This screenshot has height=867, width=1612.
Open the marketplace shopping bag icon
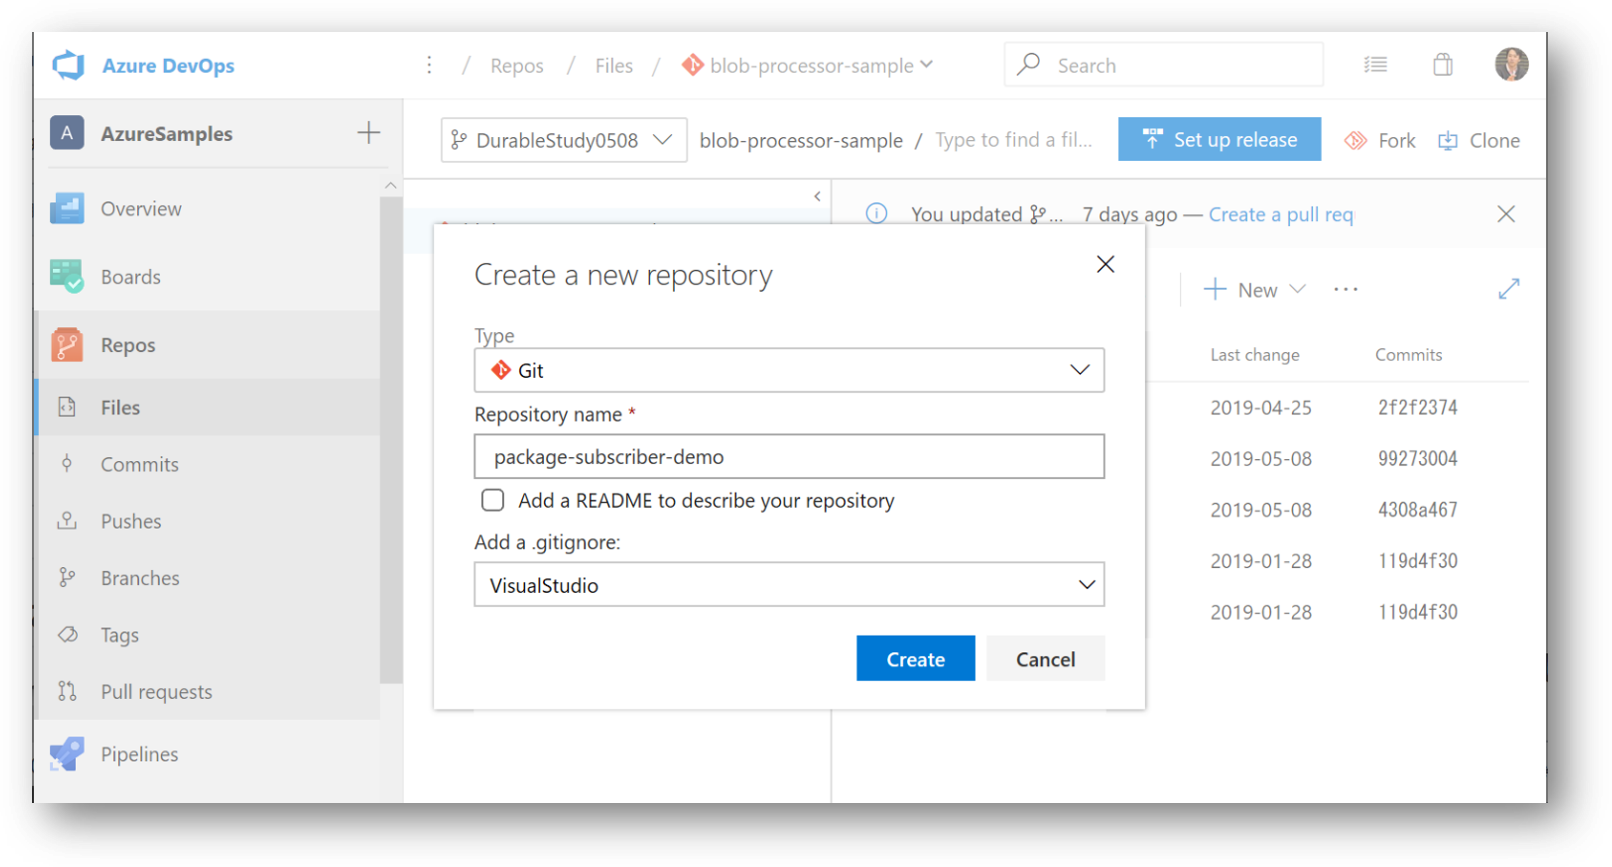[1442, 65]
